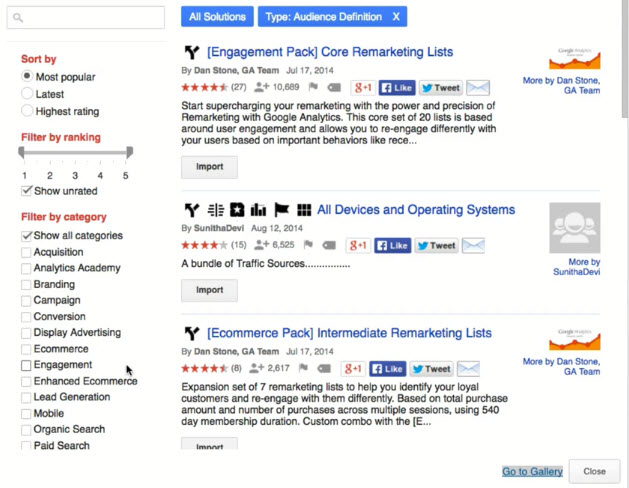Tweet the All Devices and Operating Systems solution
This screenshot has height=488, width=629.
click(x=436, y=245)
